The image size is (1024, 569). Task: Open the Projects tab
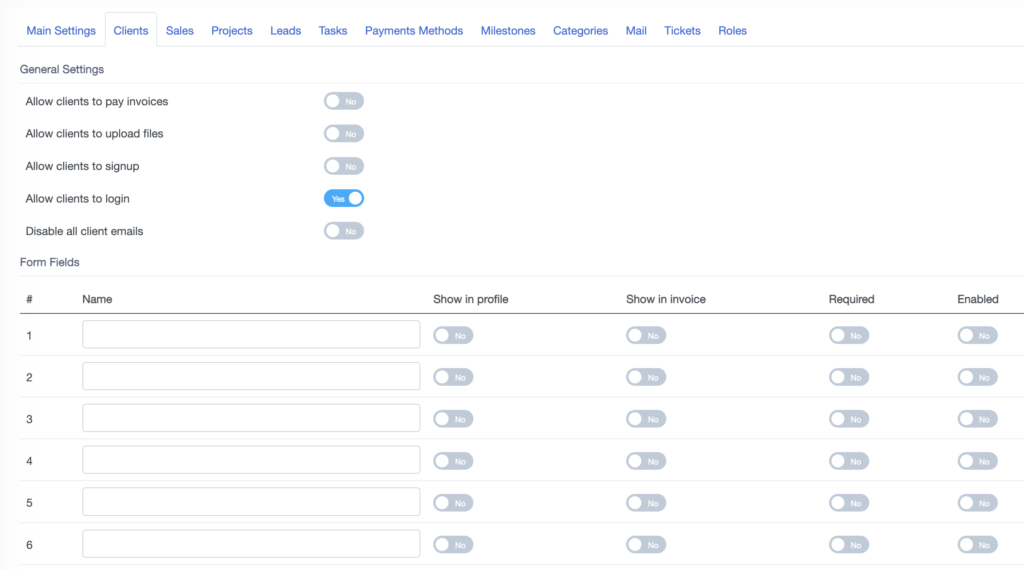click(x=232, y=31)
